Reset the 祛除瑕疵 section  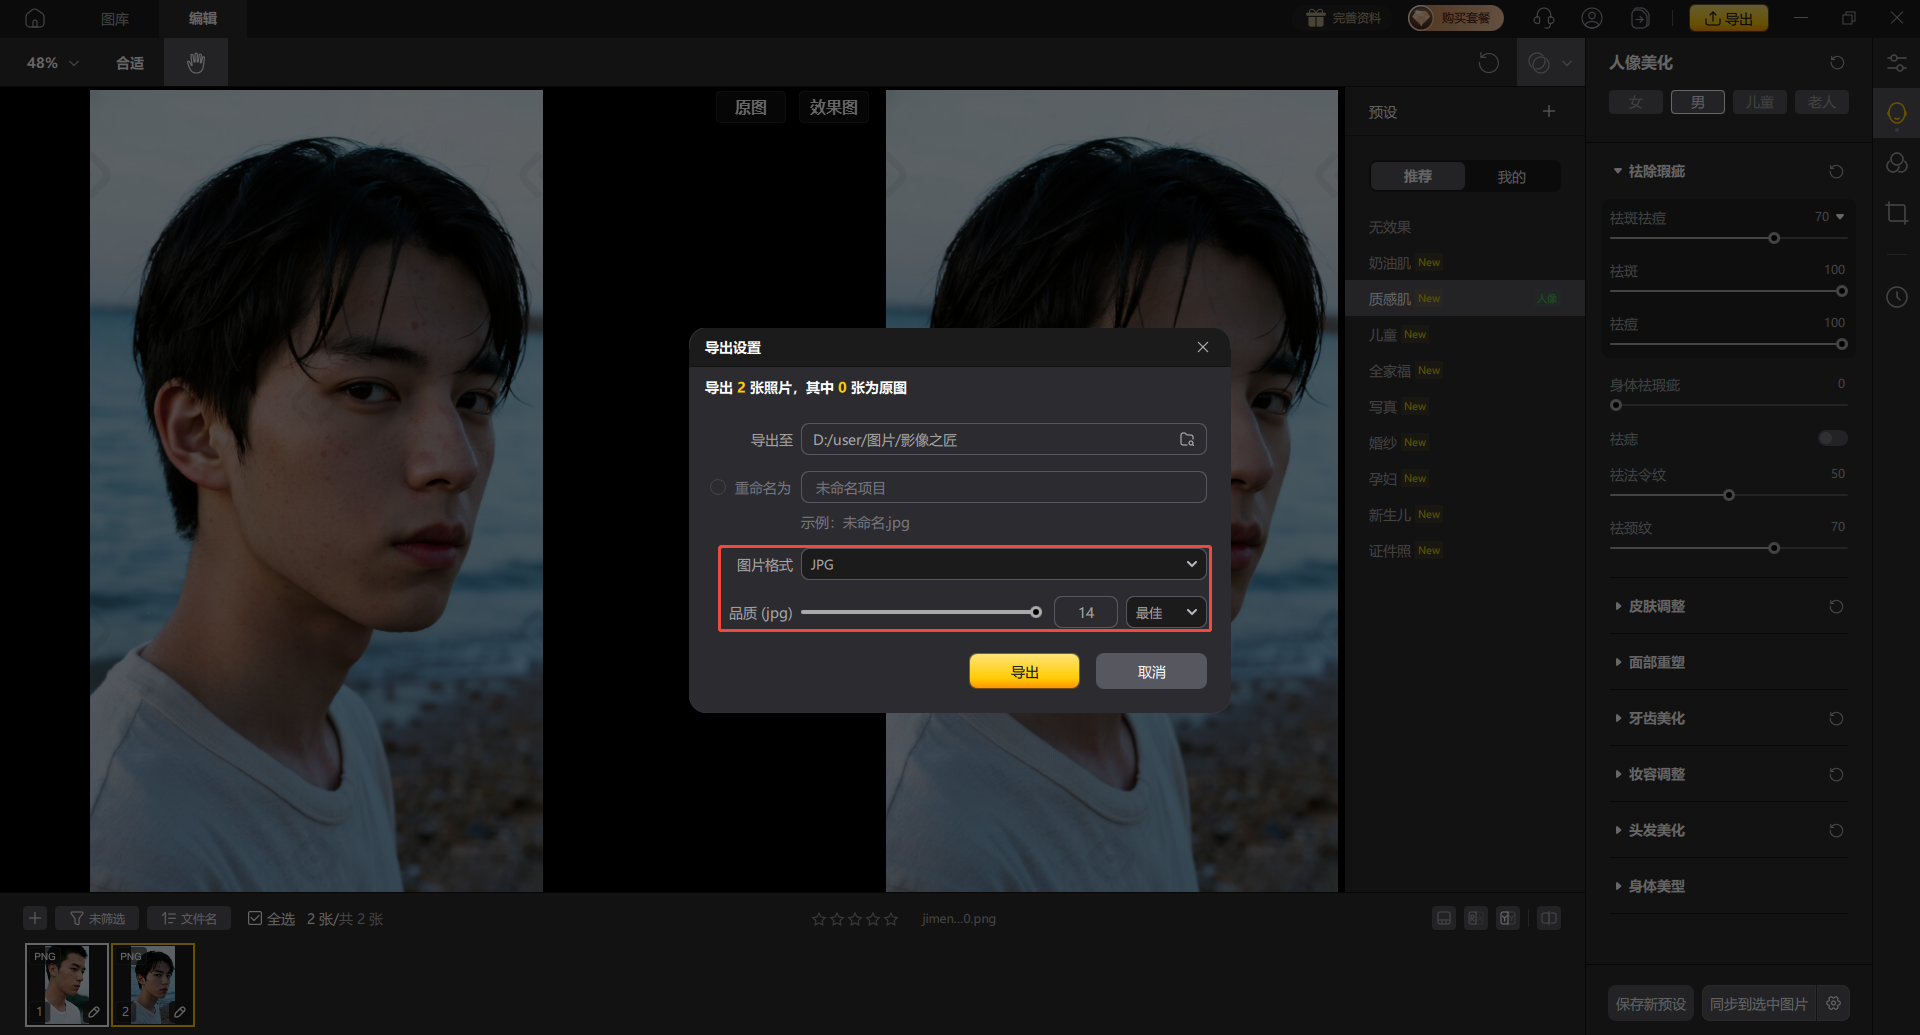pyautogui.click(x=1836, y=172)
